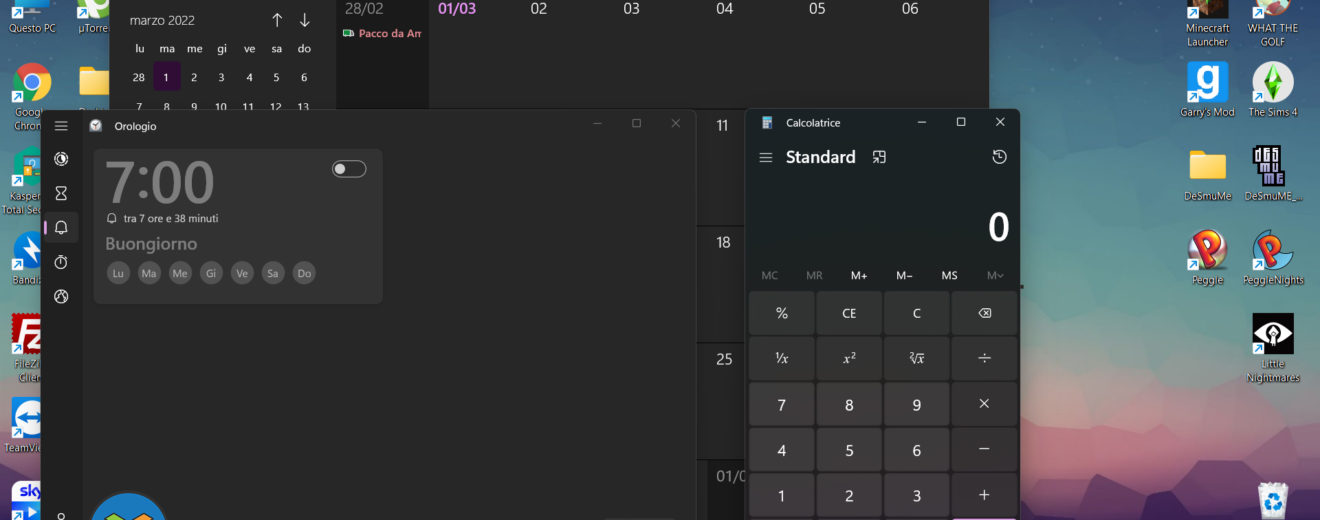Enable the 7:00 alarm switch
Screen dimensions: 1320x520
(349, 169)
